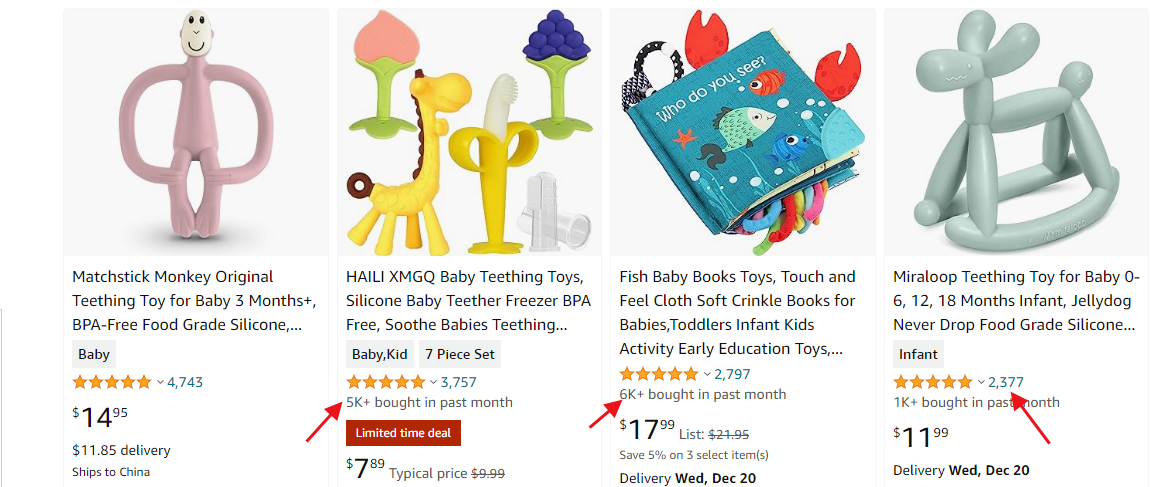Open the Matchstick Monkey teether image
Image resolution: width=1150 pixels, height=487 pixels.
click(x=196, y=133)
